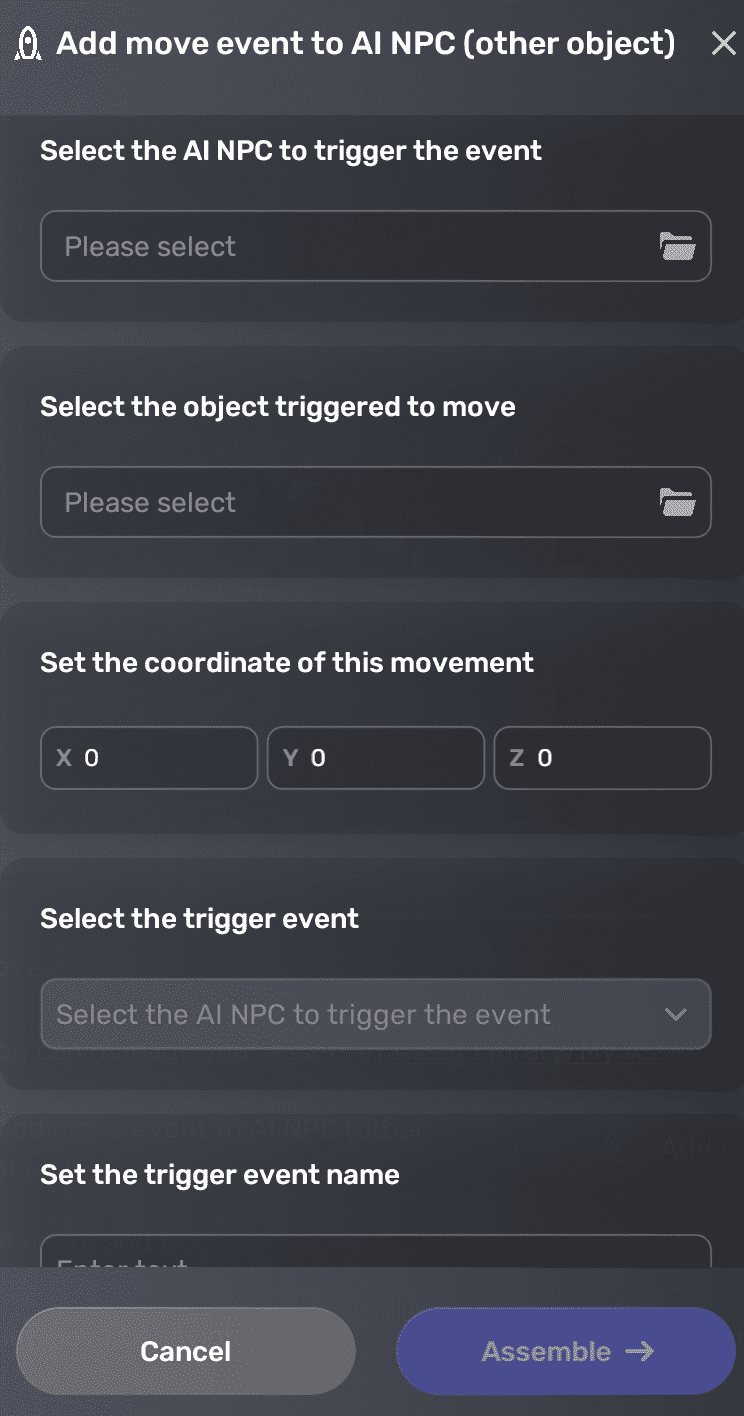Viewport: 744px width, 1416px height.
Task: Click the chevron on the trigger event dropdown
Action: coord(676,1014)
